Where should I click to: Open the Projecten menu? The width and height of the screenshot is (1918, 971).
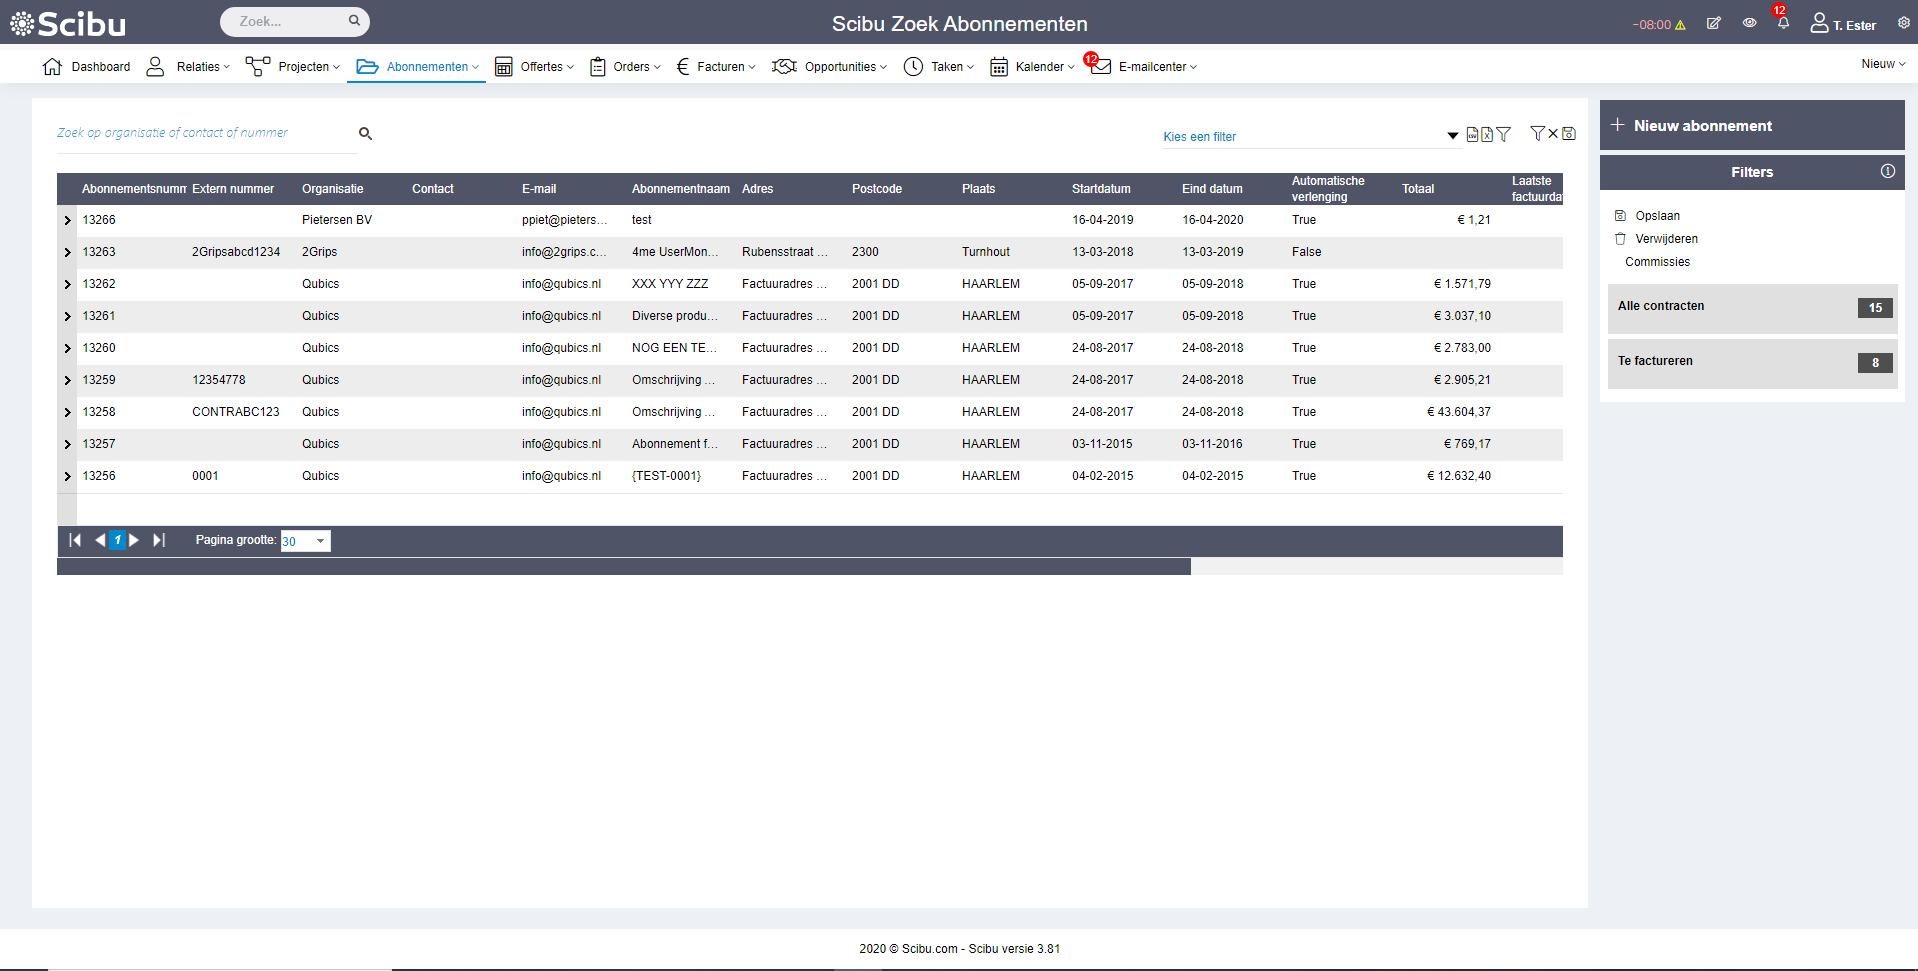coord(293,67)
